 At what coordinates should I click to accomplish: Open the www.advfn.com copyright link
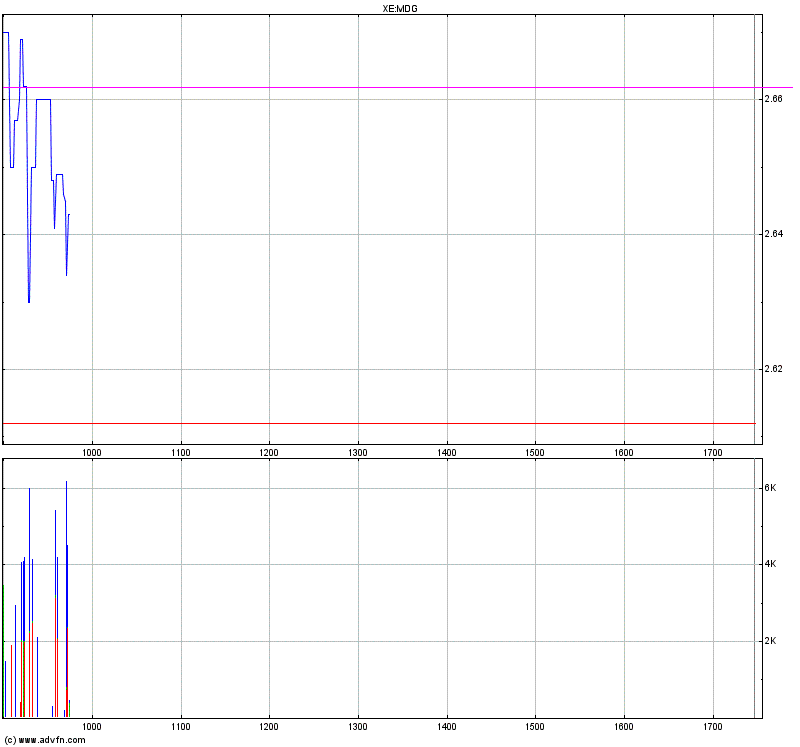45,740
